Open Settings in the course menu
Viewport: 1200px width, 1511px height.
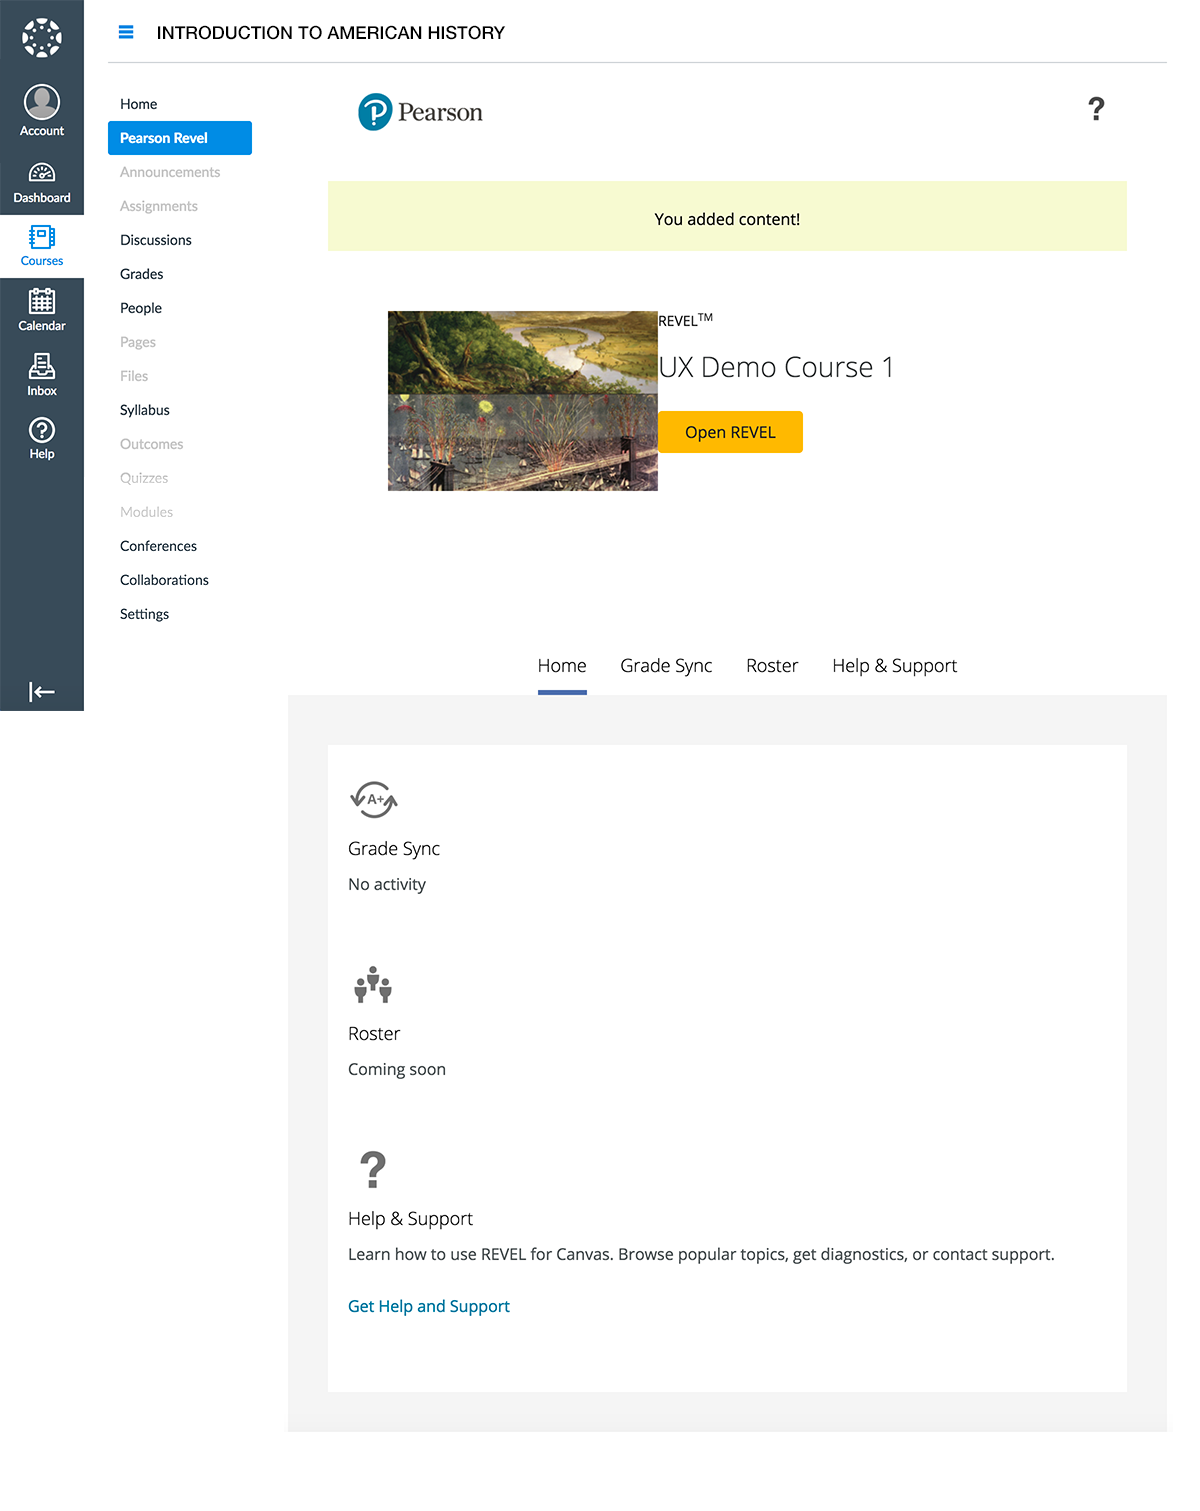pyautogui.click(x=145, y=614)
